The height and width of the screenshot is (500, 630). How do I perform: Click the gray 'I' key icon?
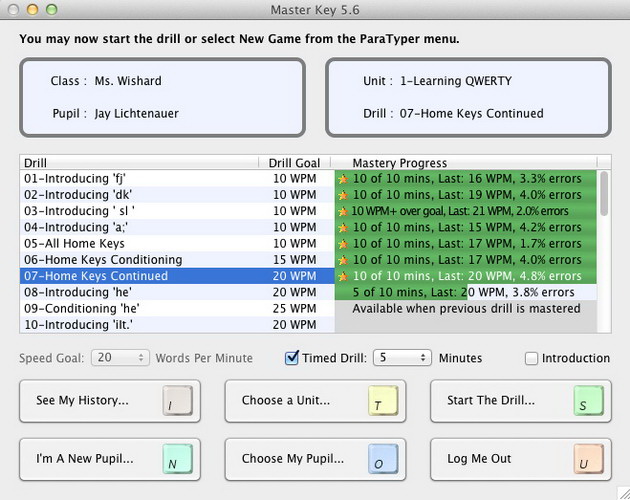[178, 400]
